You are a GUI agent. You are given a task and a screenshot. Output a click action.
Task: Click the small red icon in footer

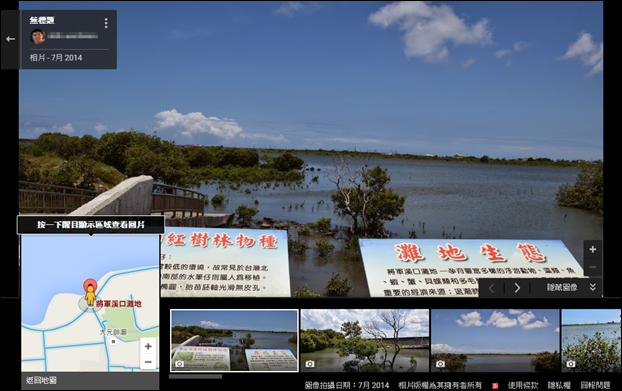[495, 386]
